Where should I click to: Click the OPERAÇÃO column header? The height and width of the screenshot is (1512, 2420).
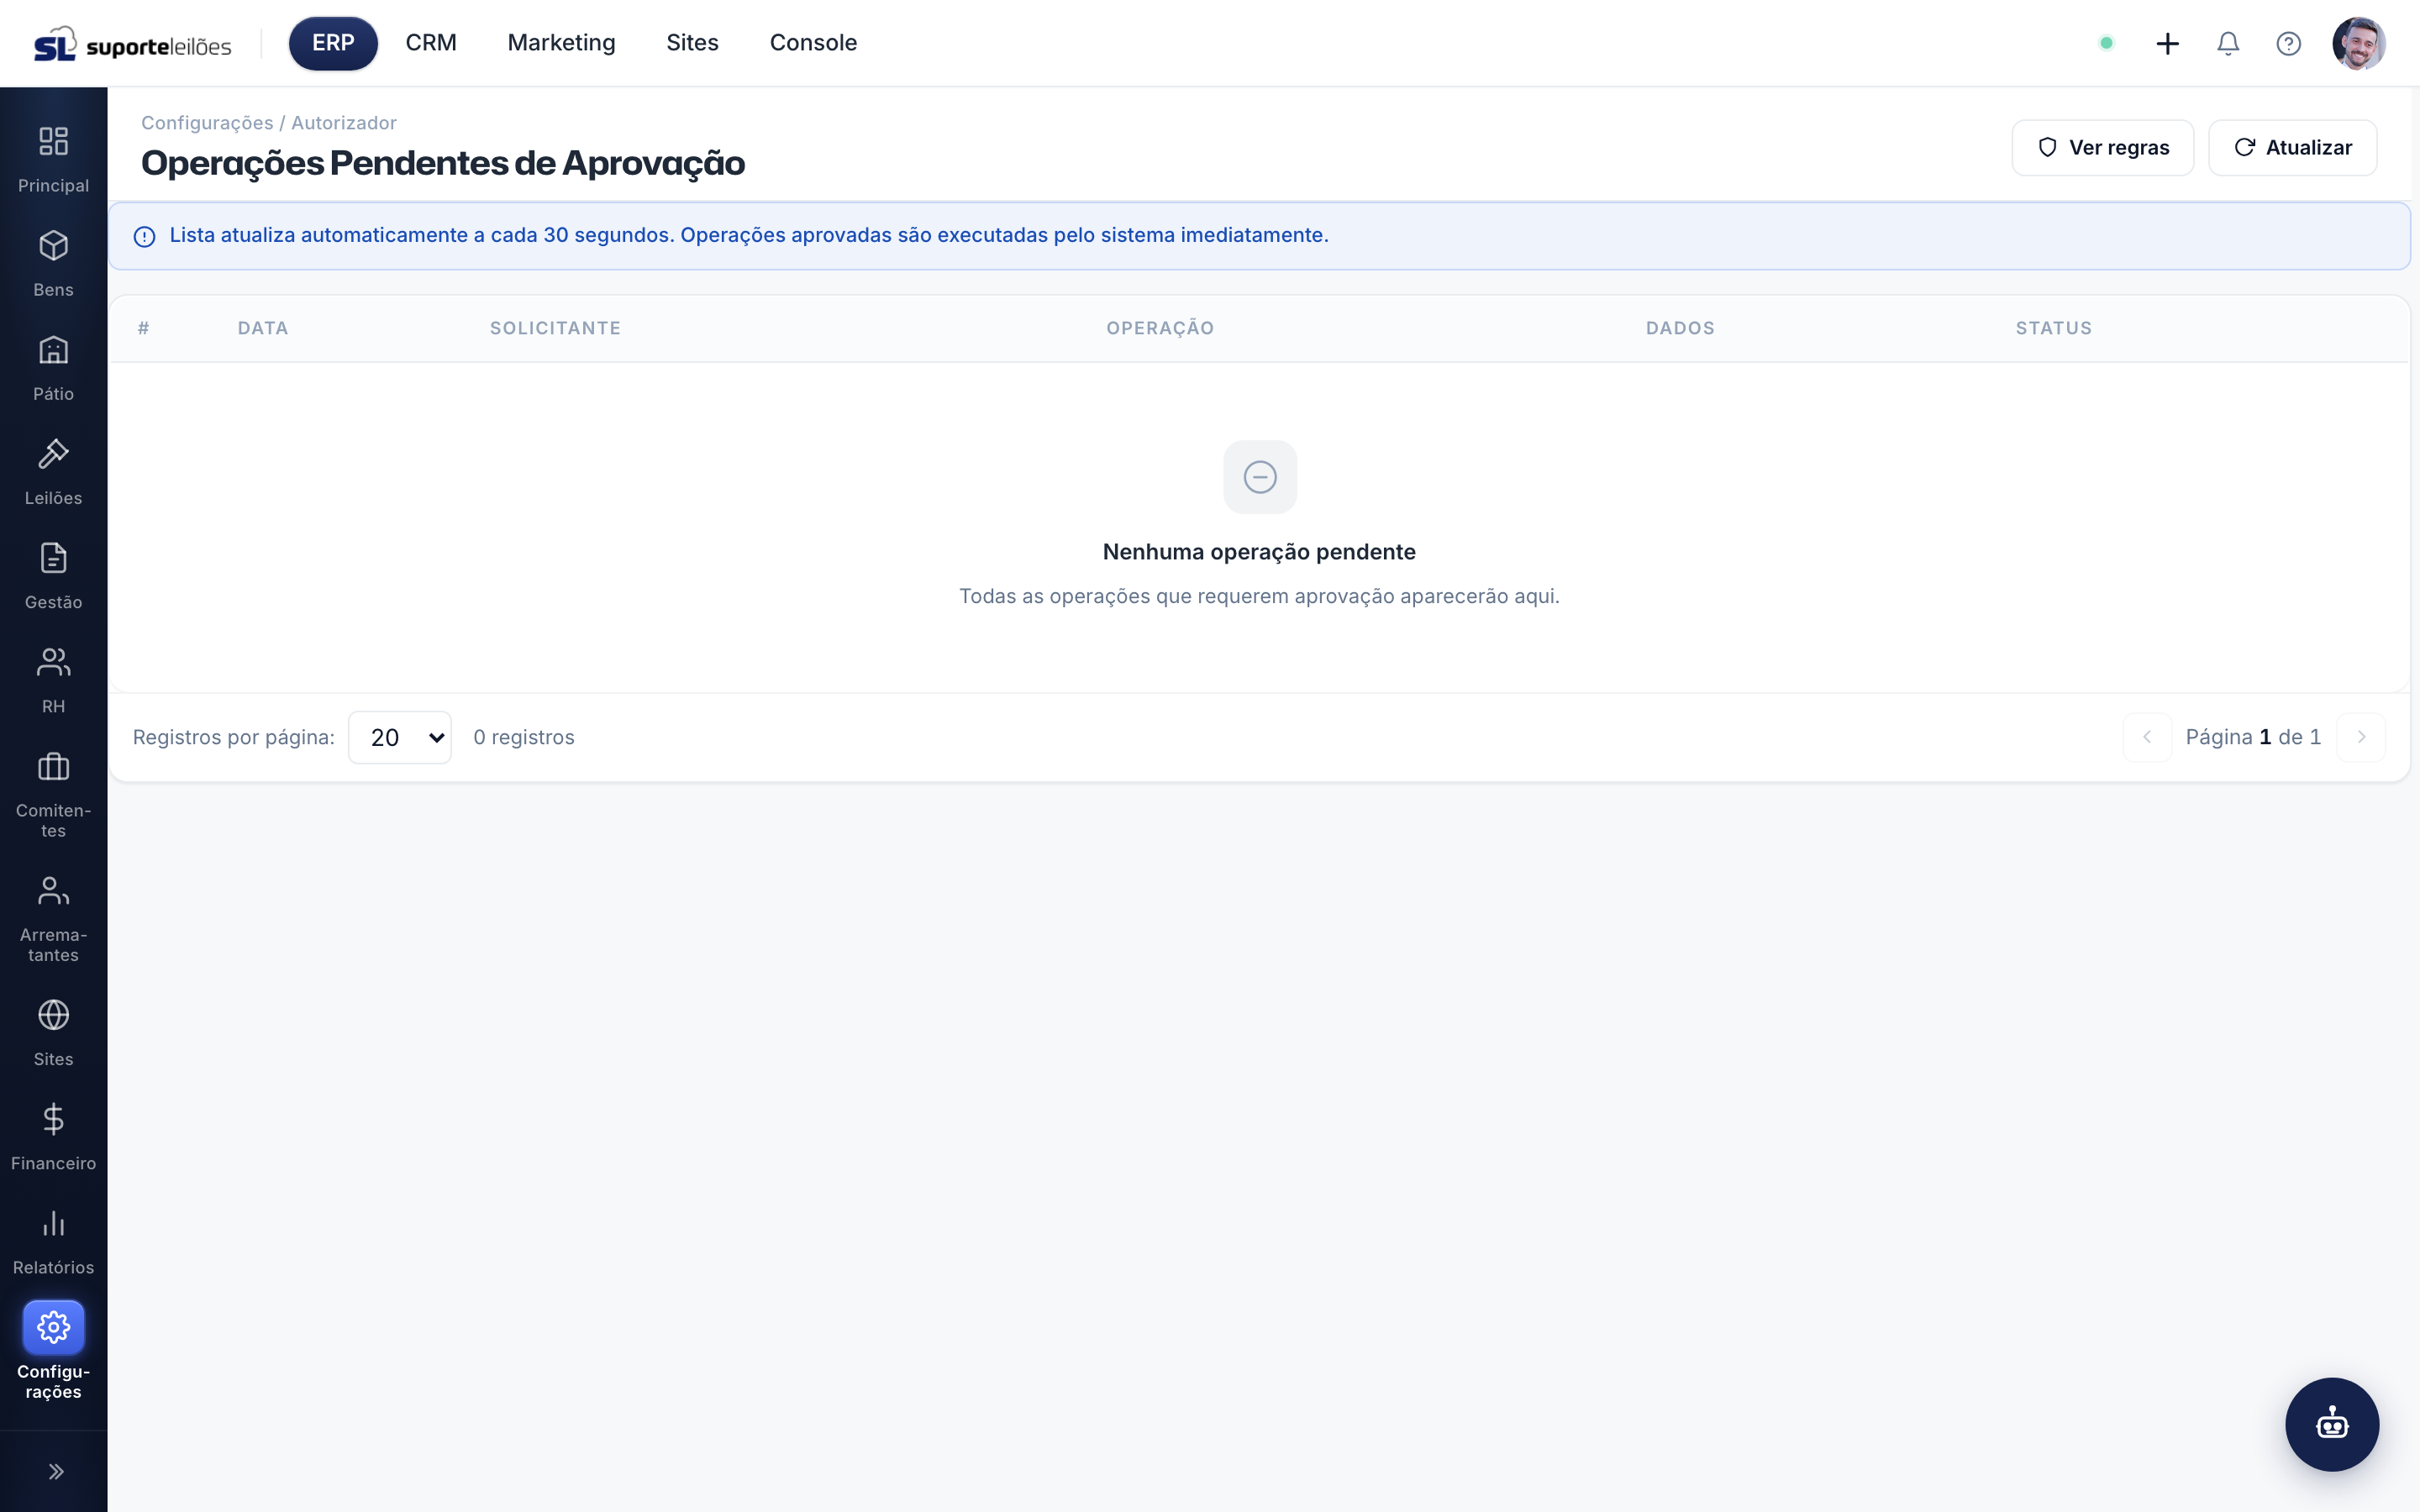pyautogui.click(x=1160, y=328)
